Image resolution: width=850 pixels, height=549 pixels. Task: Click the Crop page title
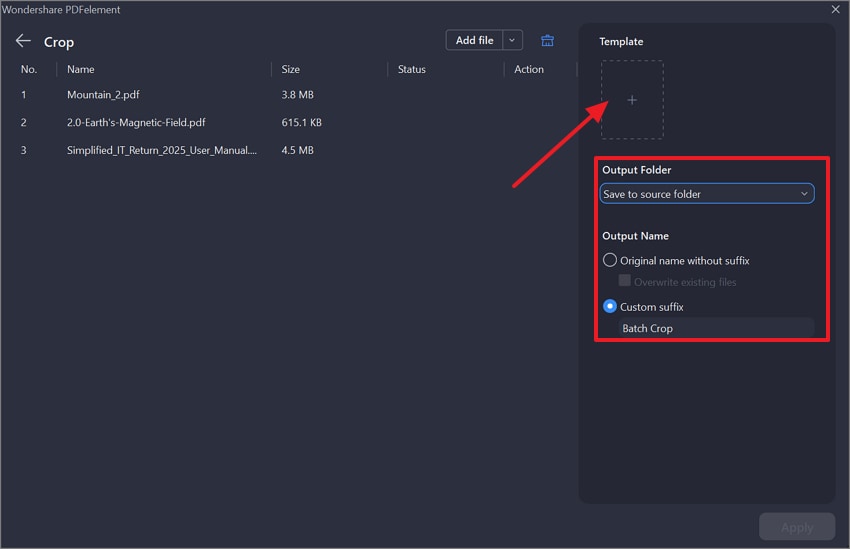pyautogui.click(x=59, y=42)
